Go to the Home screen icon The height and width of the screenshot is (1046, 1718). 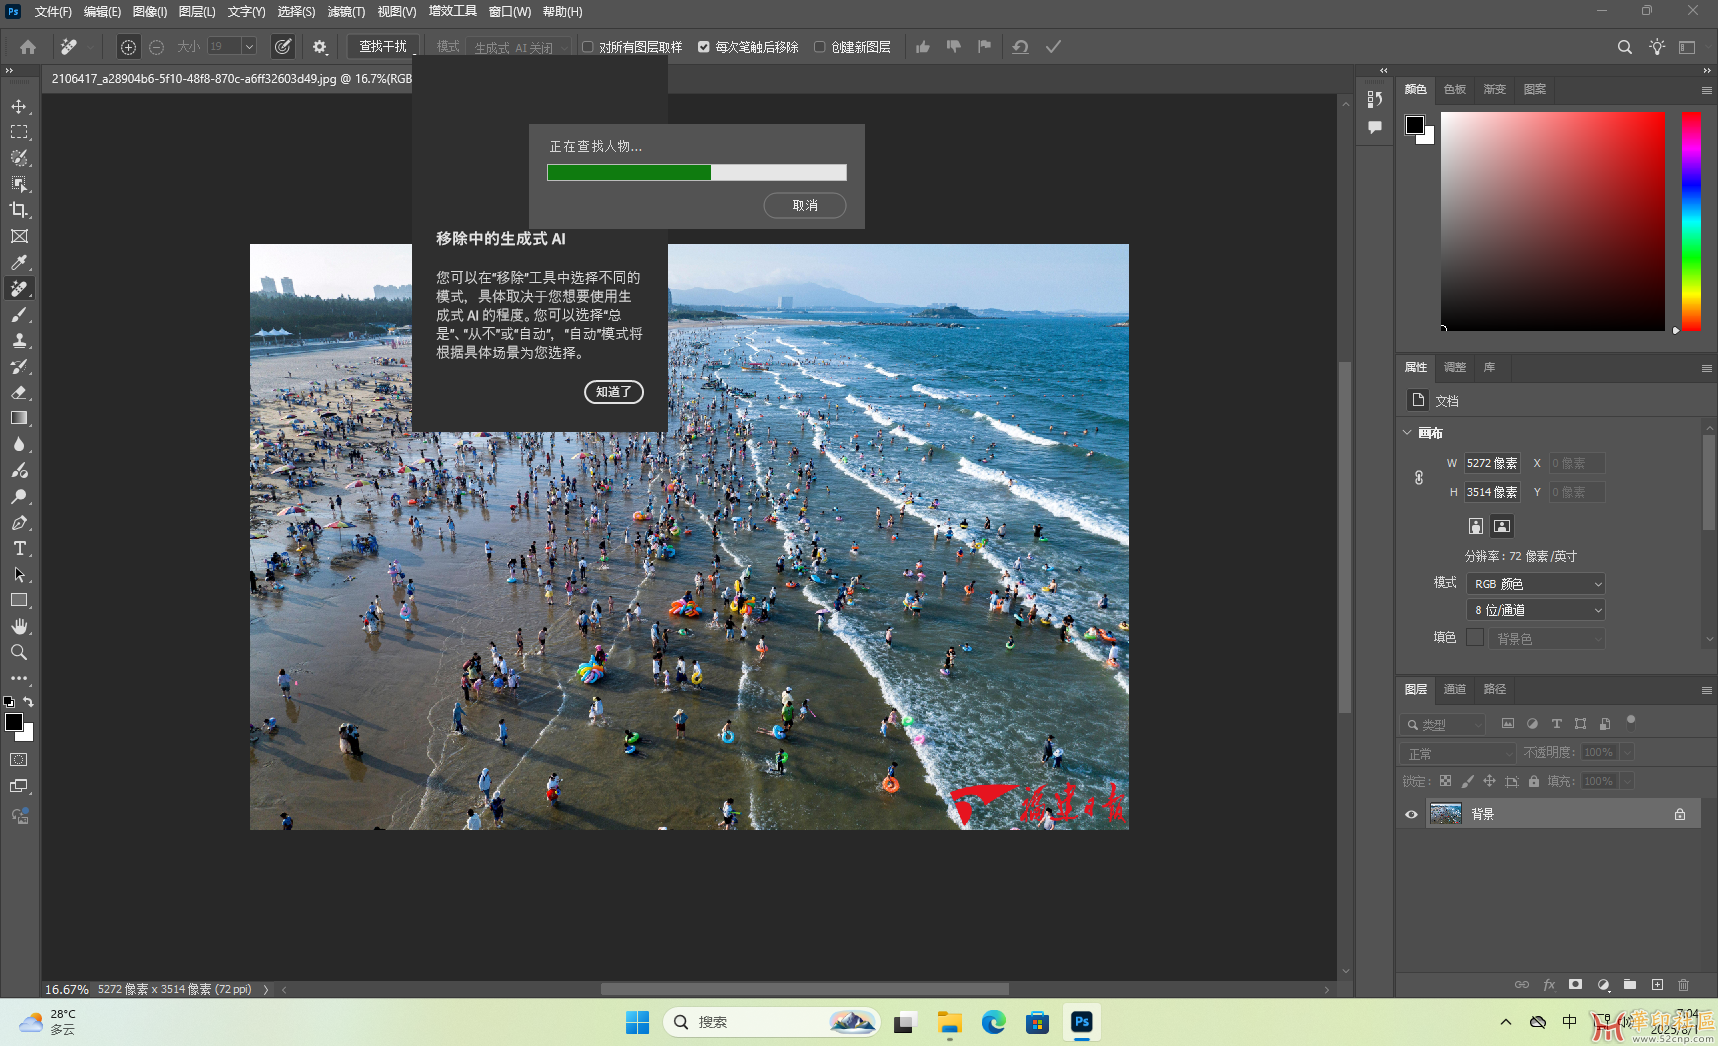28,47
